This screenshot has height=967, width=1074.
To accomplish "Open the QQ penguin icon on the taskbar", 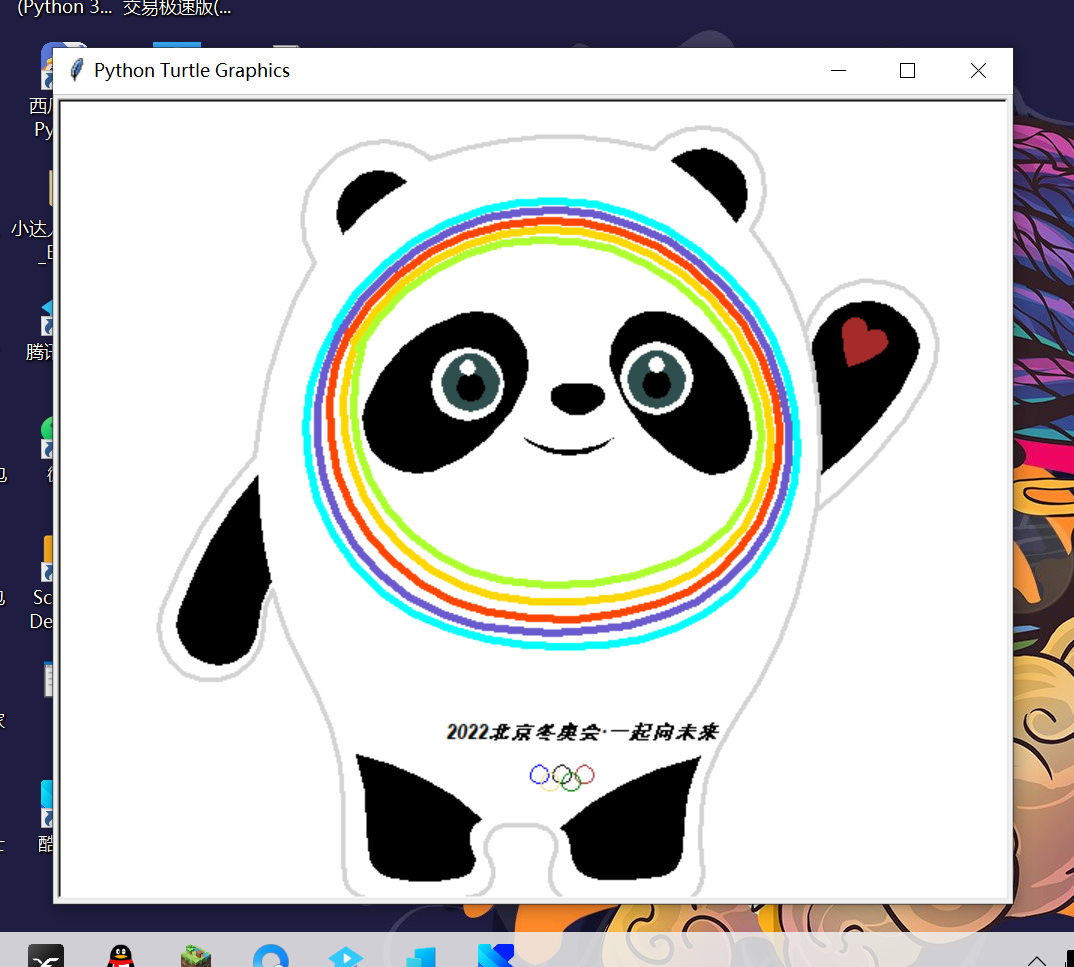I will click(x=121, y=955).
